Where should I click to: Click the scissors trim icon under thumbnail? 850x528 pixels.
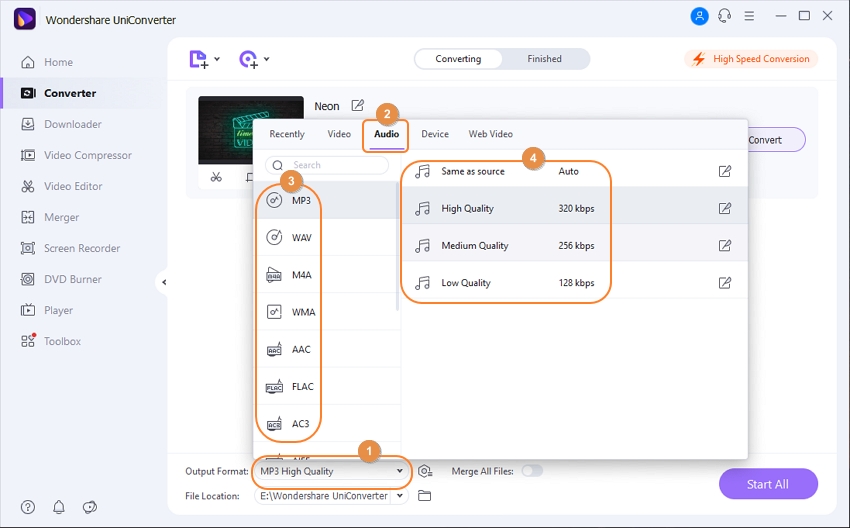216,177
